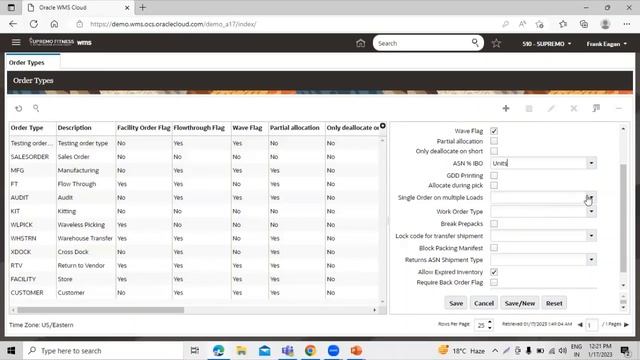
Task: Open Microsoft Teams from taskbar
Action: pos(287,351)
